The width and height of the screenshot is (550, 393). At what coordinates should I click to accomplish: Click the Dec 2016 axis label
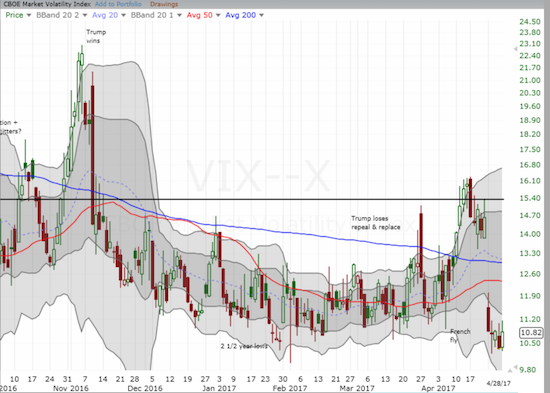pyautogui.click(x=145, y=388)
